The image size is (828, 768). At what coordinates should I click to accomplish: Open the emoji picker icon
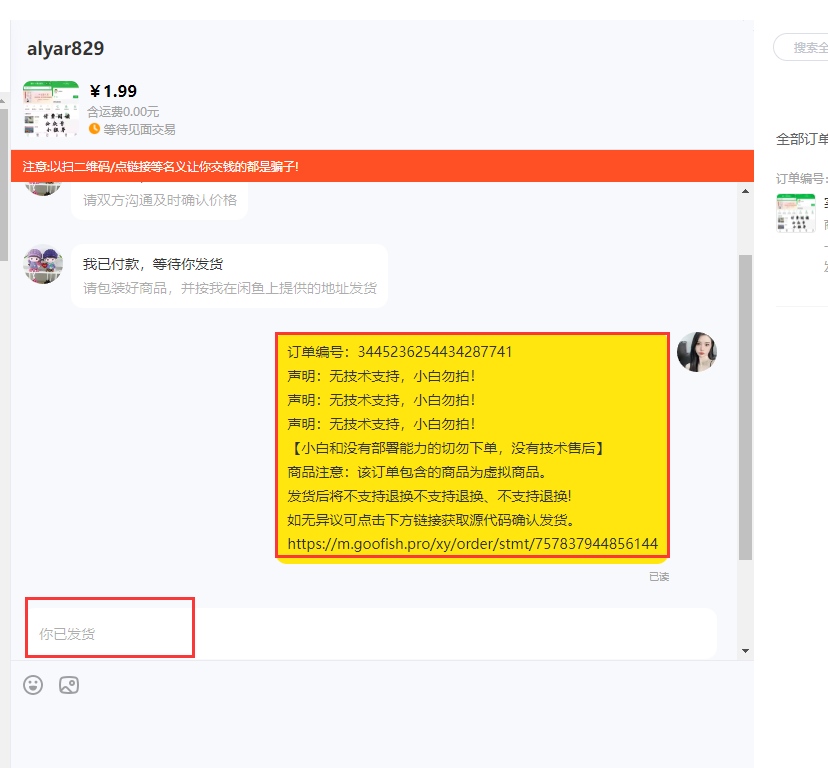pos(32,685)
